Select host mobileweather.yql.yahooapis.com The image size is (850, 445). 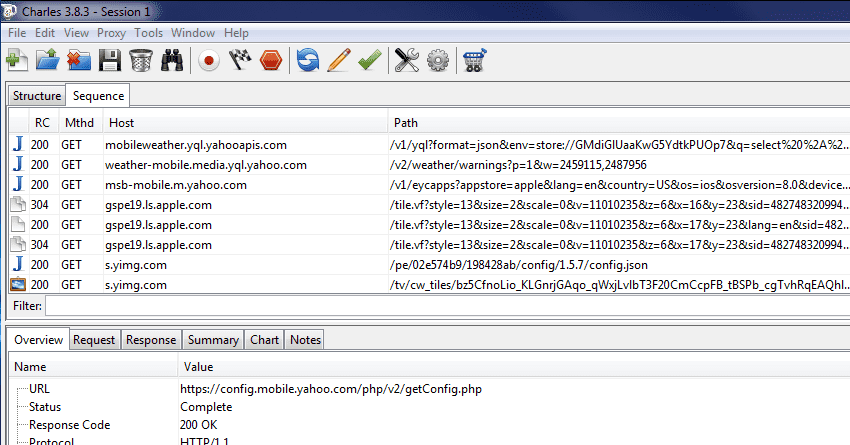[196, 145]
